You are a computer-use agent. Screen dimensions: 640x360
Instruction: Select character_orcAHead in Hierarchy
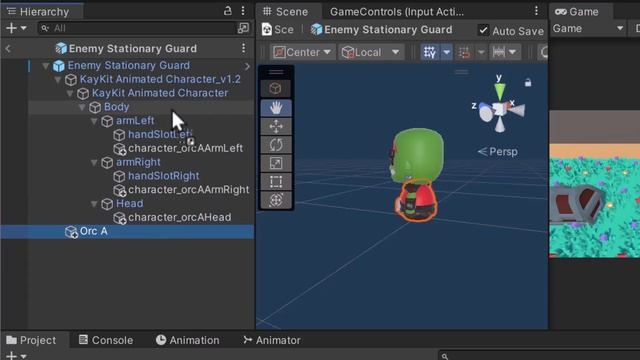(180, 218)
